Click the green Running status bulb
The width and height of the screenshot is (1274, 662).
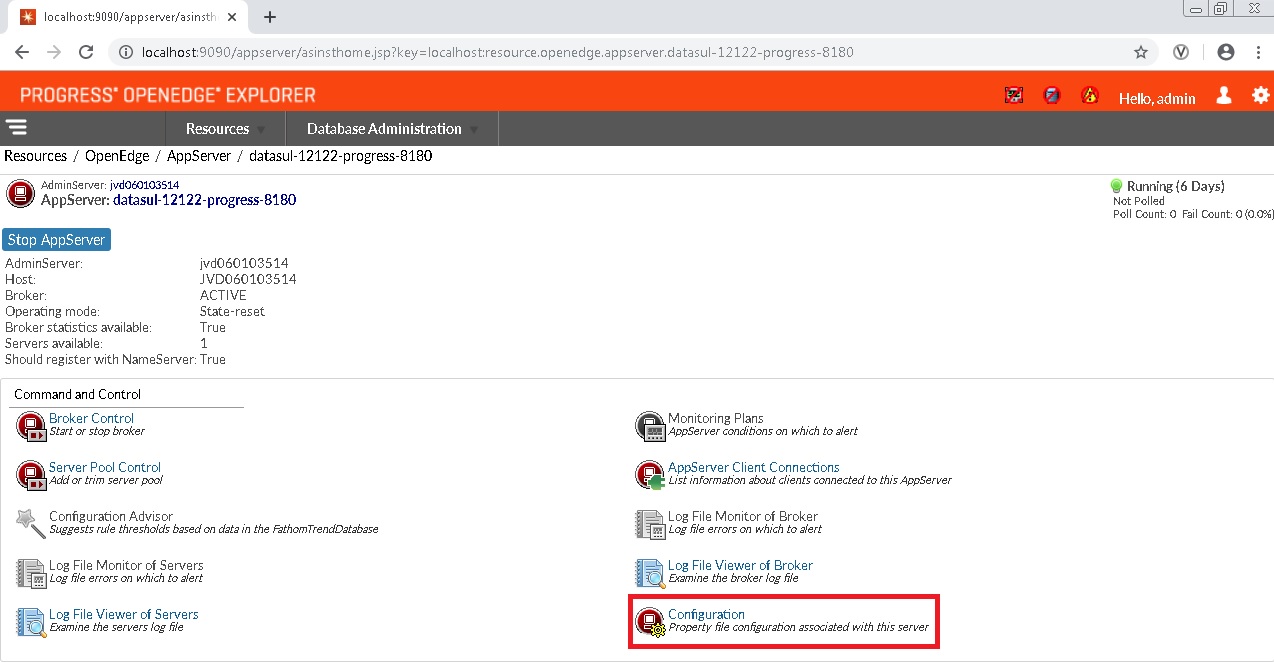[1117, 186]
